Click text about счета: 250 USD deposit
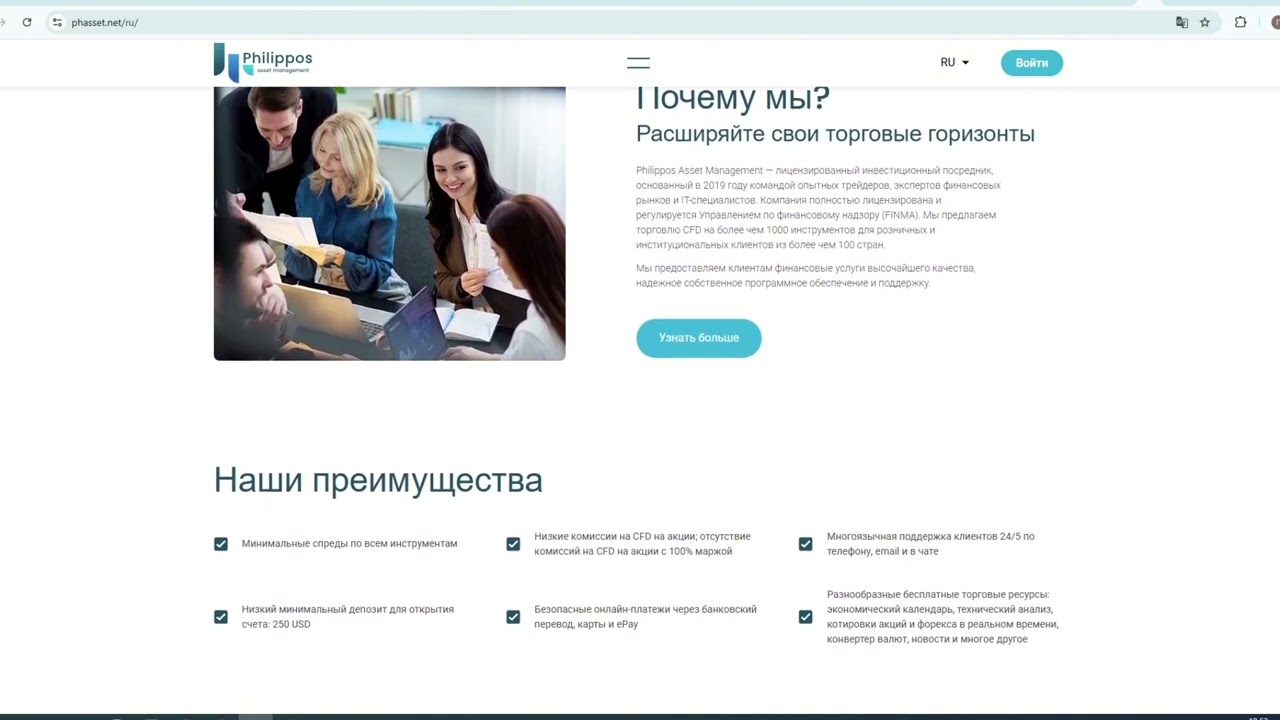 click(347, 617)
